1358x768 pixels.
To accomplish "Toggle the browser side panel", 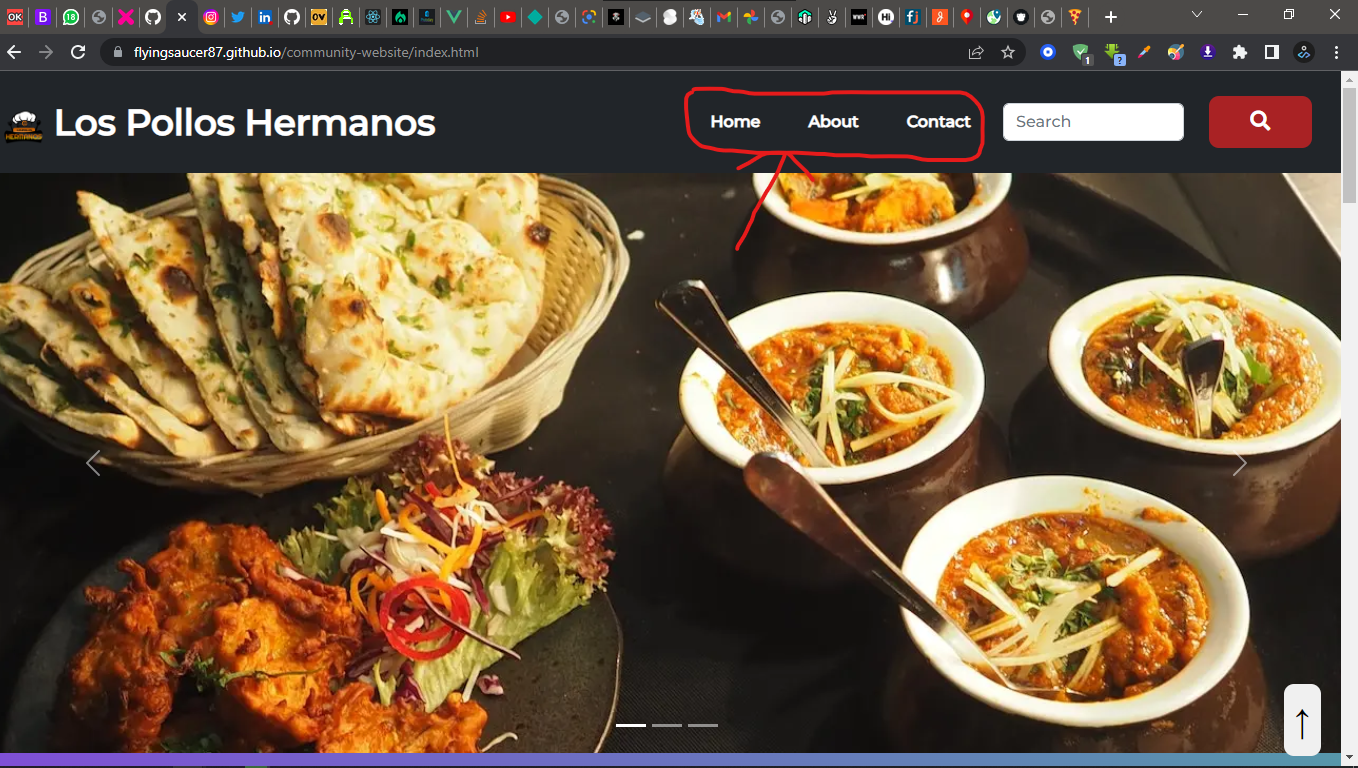I will pyautogui.click(x=1270, y=51).
